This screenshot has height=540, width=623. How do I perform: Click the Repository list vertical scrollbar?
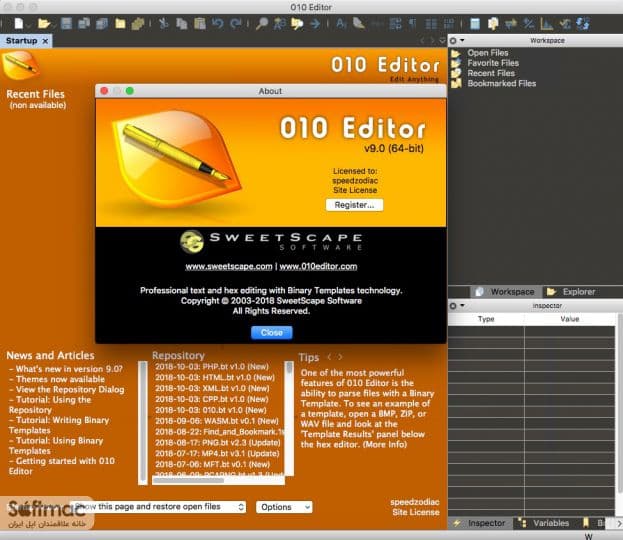pos(289,418)
